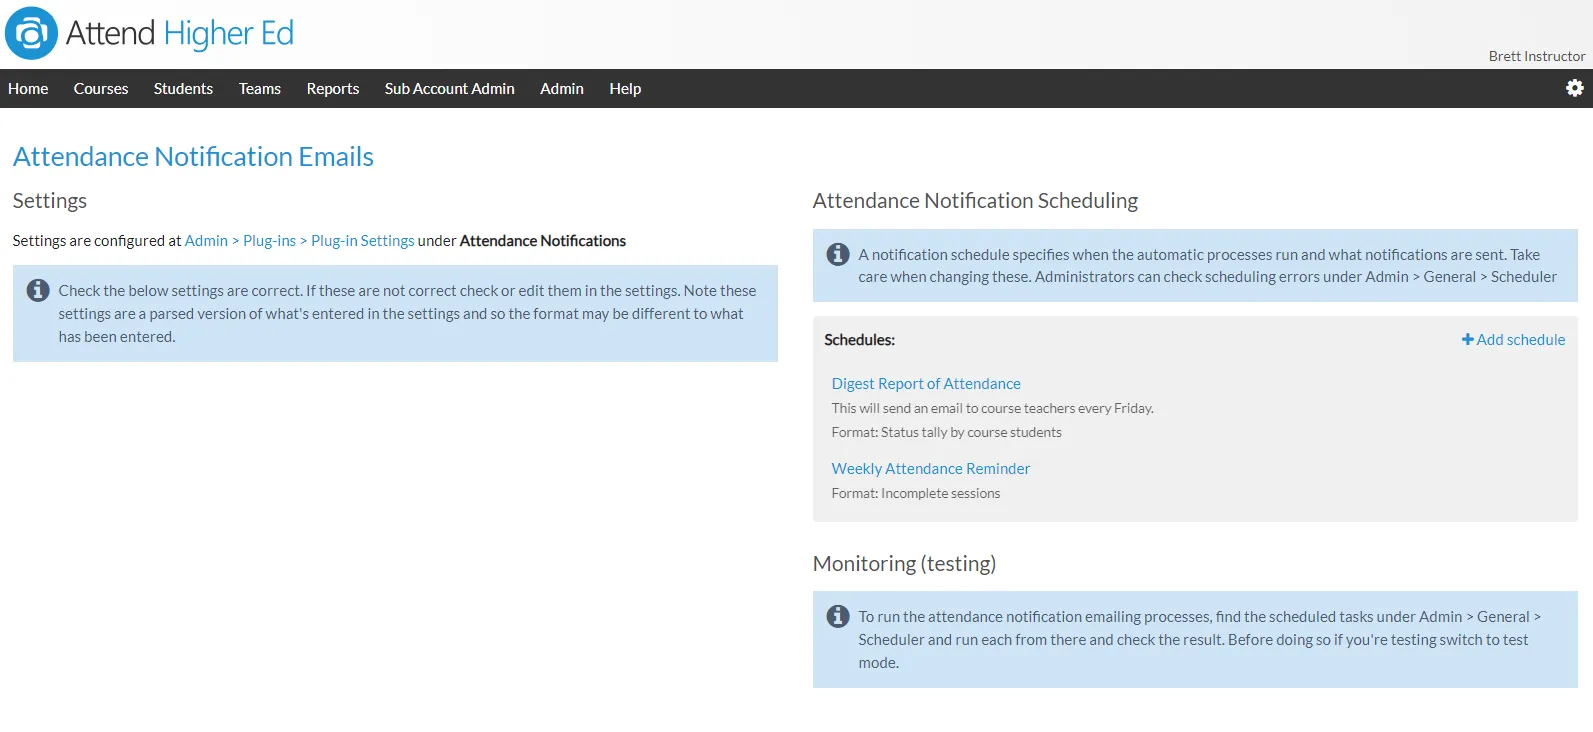Open Weekly Attendance Reminder schedule
Image resolution: width=1593 pixels, height=732 pixels.
coord(931,468)
